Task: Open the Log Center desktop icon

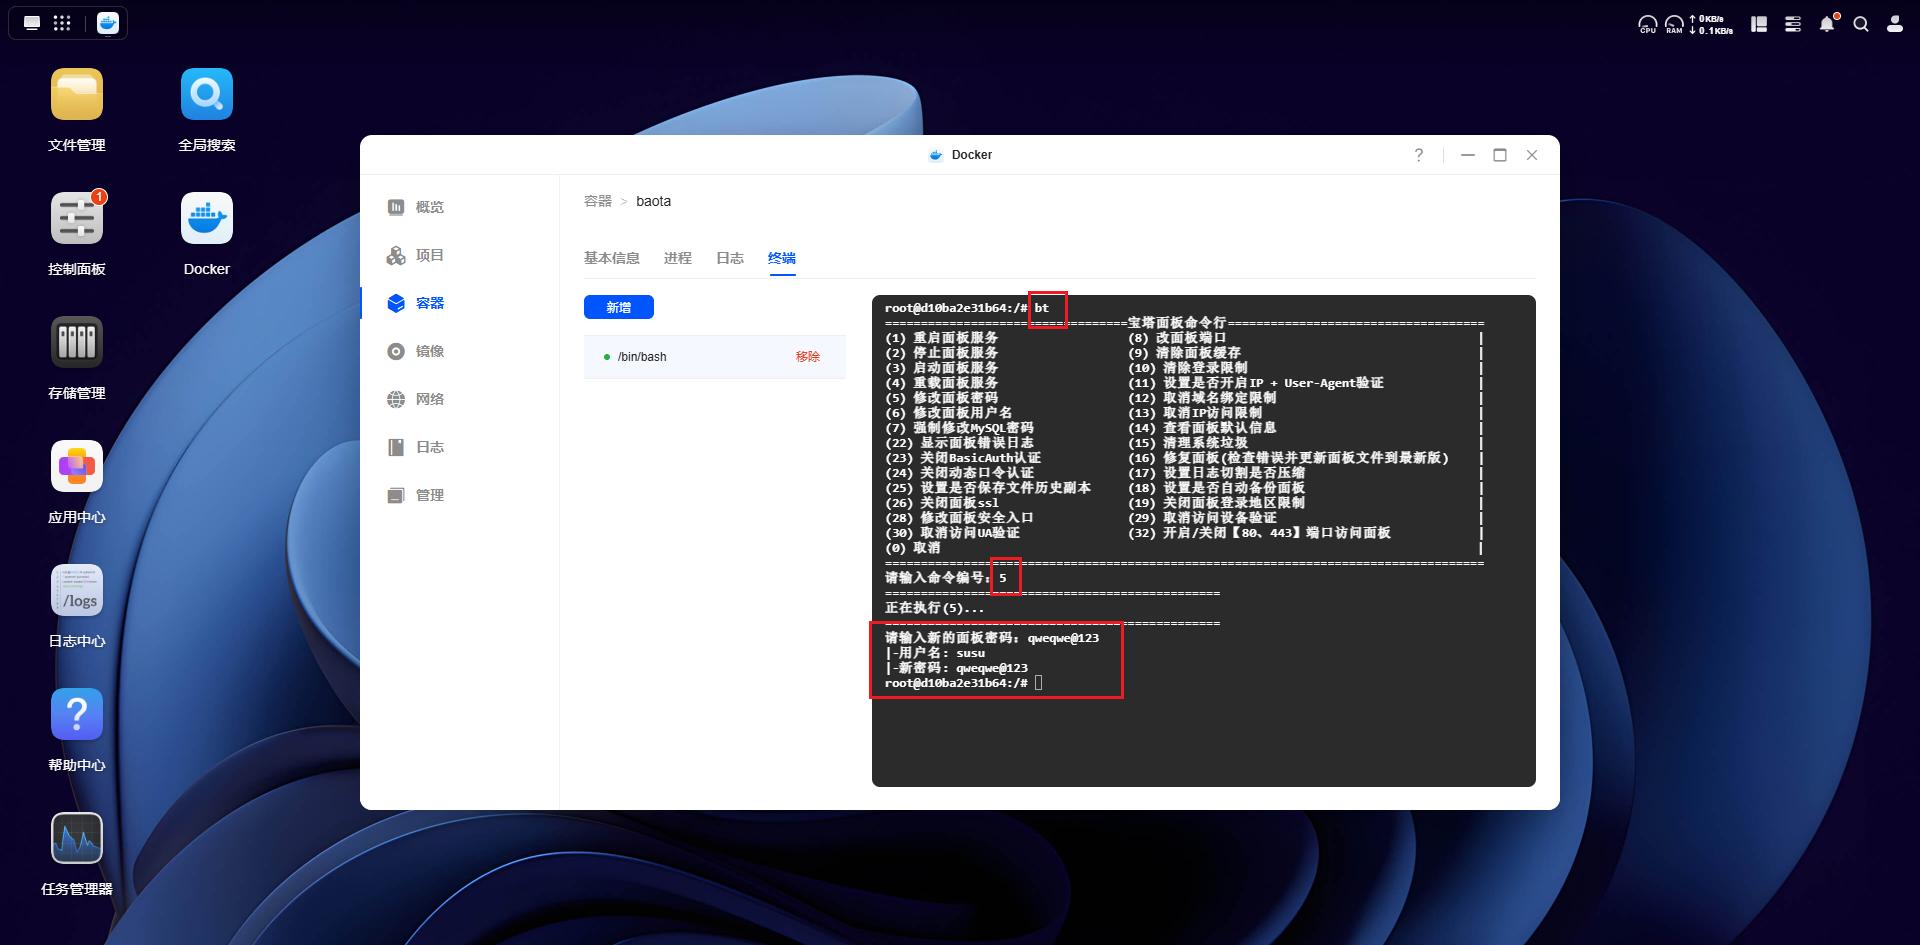Action: (77, 591)
